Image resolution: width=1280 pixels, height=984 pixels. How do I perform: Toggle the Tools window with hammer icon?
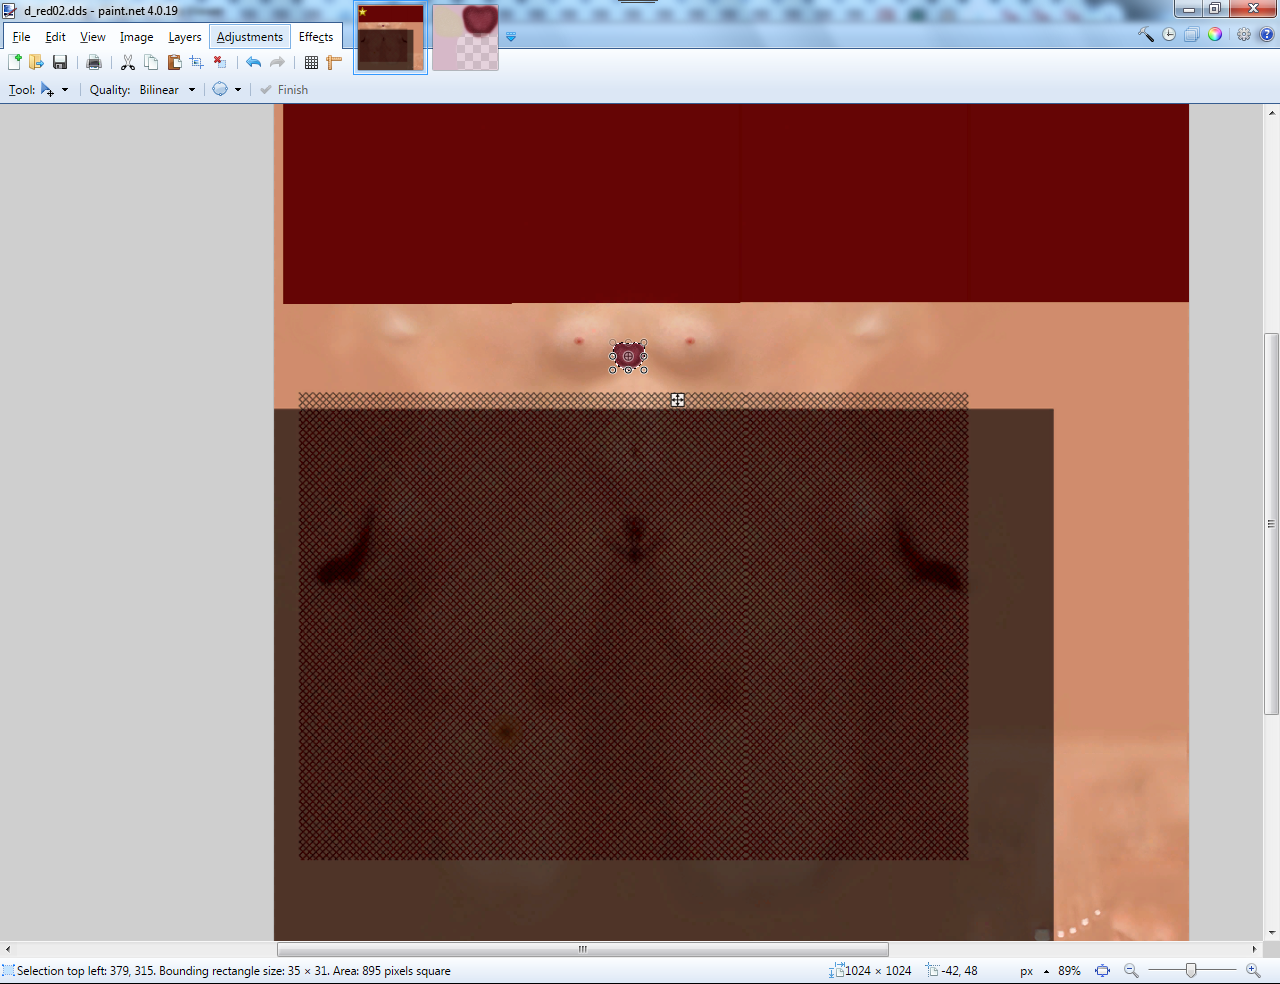click(x=1146, y=34)
